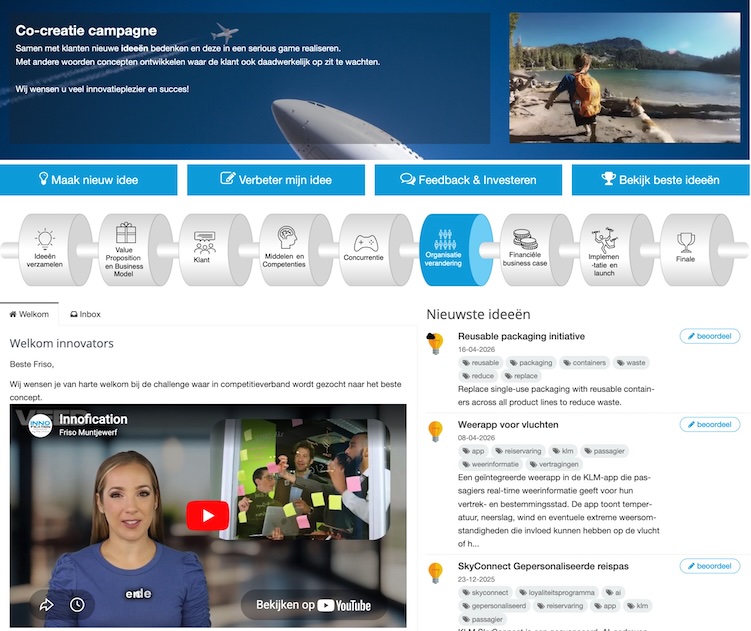
Task: Switch to the Inbox tab
Action: point(85,314)
